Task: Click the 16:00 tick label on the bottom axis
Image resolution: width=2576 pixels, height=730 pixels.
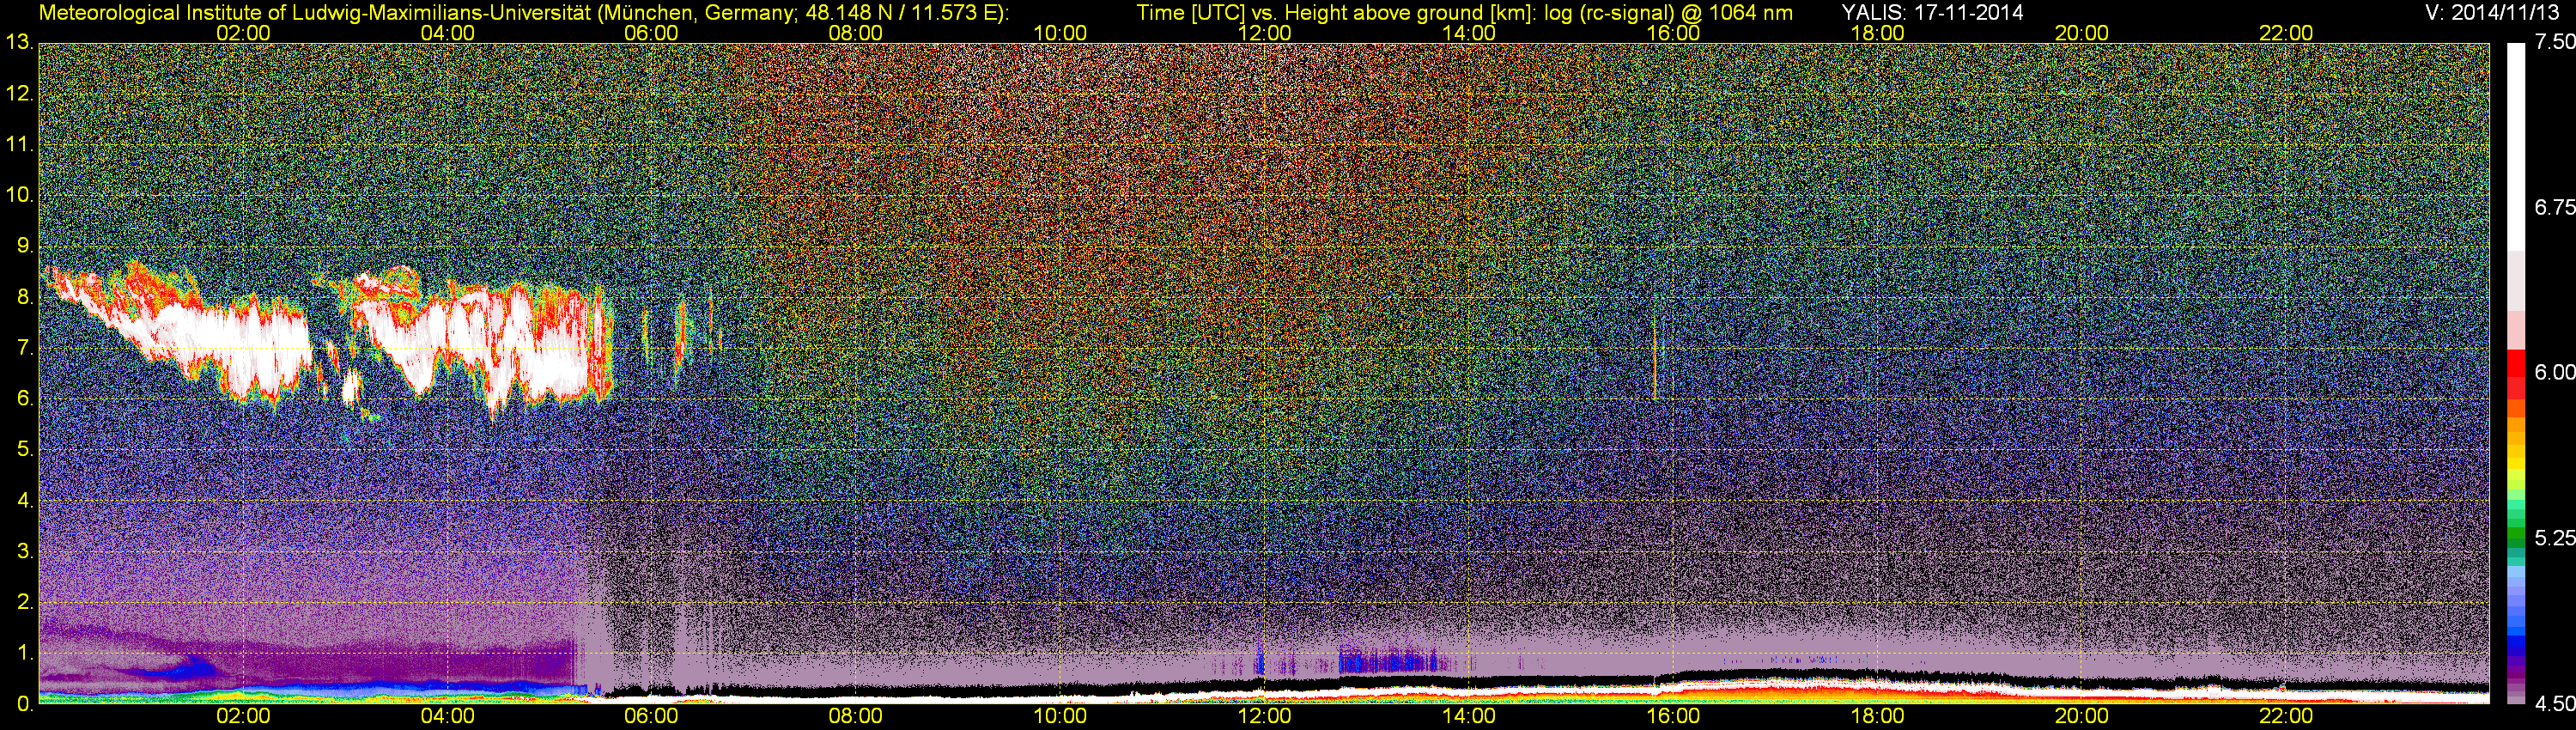Action: coord(1673,717)
